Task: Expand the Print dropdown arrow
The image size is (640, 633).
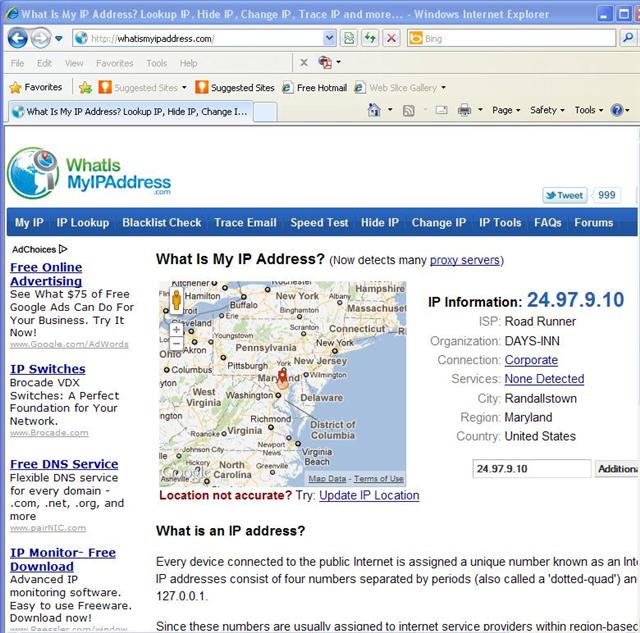Action: click(x=480, y=110)
